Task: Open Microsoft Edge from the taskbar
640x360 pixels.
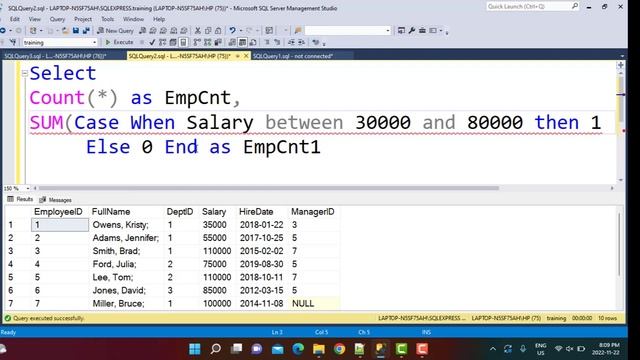Action: click(x=298, y=349)
